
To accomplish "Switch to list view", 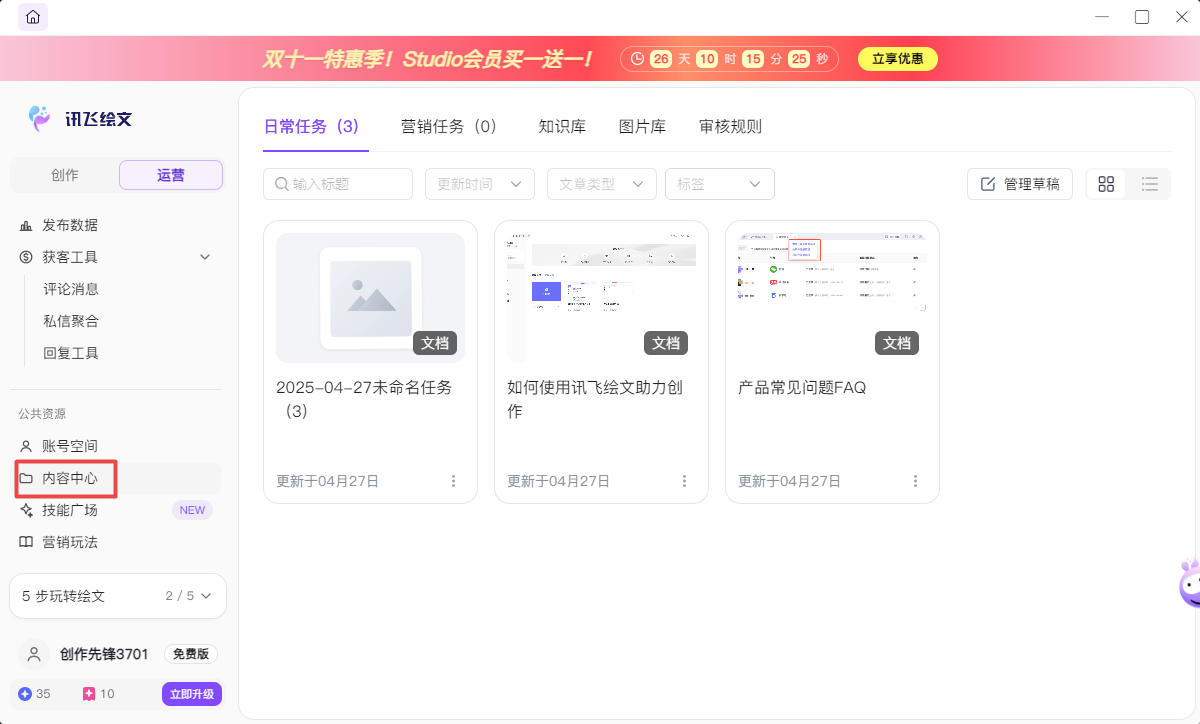I will pos(1150,184).
